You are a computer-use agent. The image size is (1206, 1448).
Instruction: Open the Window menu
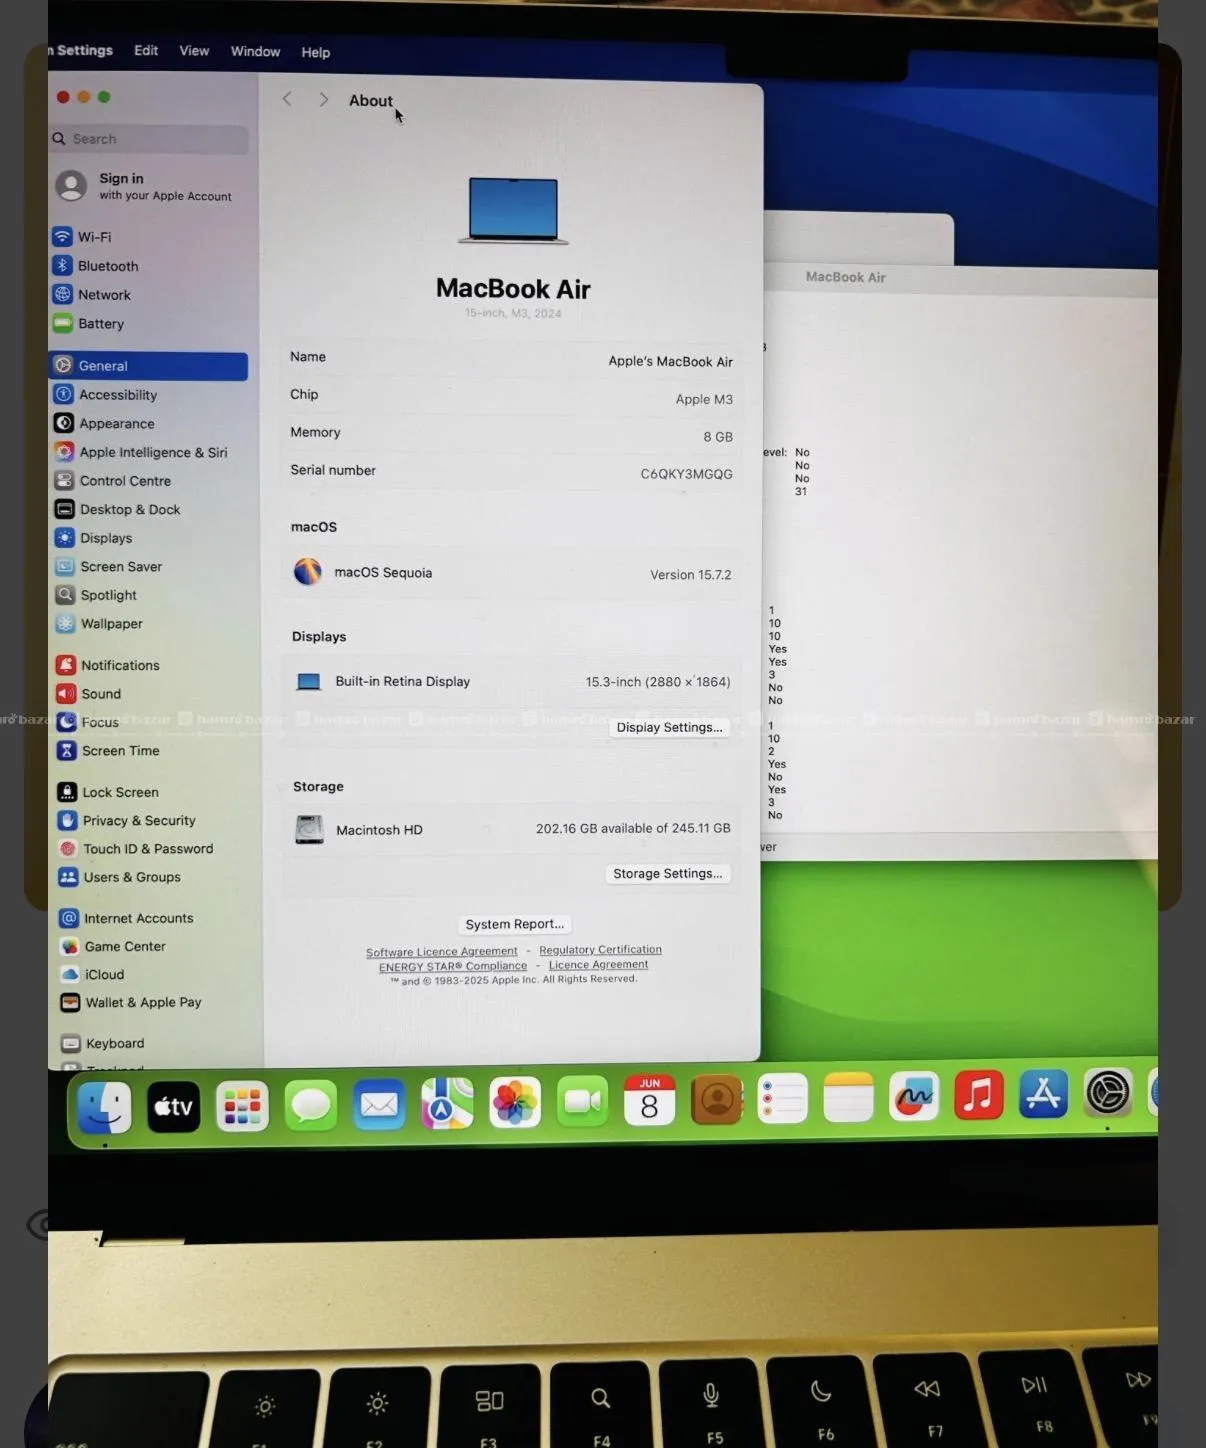(x=255, y=52)
